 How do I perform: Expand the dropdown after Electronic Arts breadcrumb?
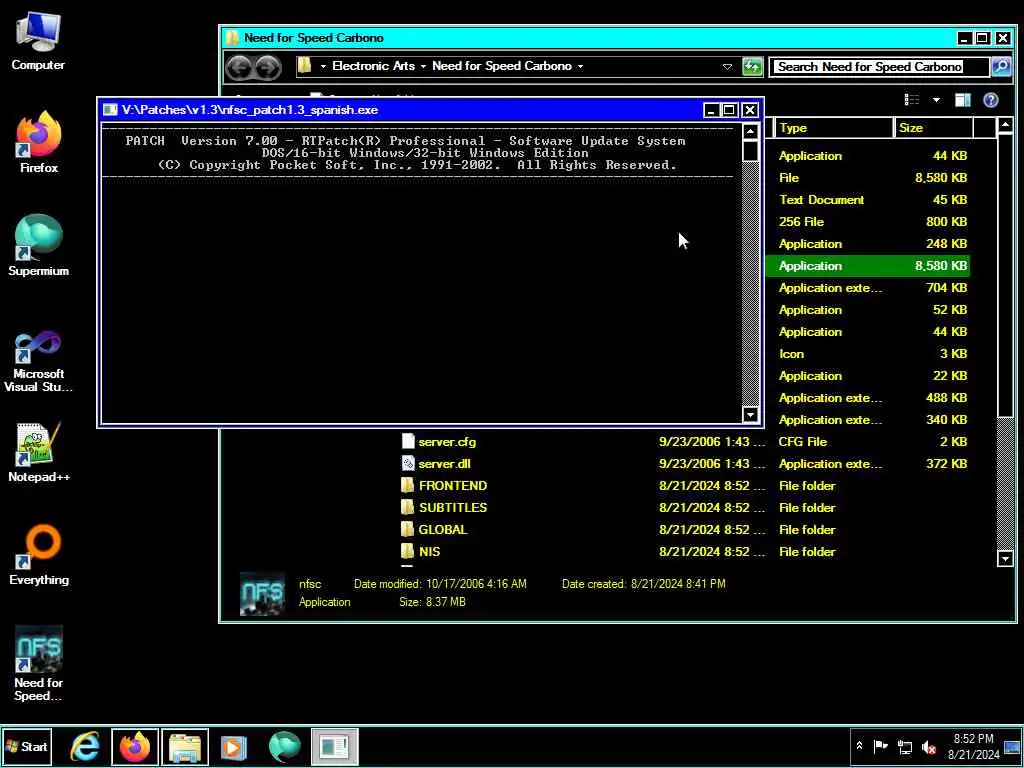pyautogui.click(x=423, y=67)
